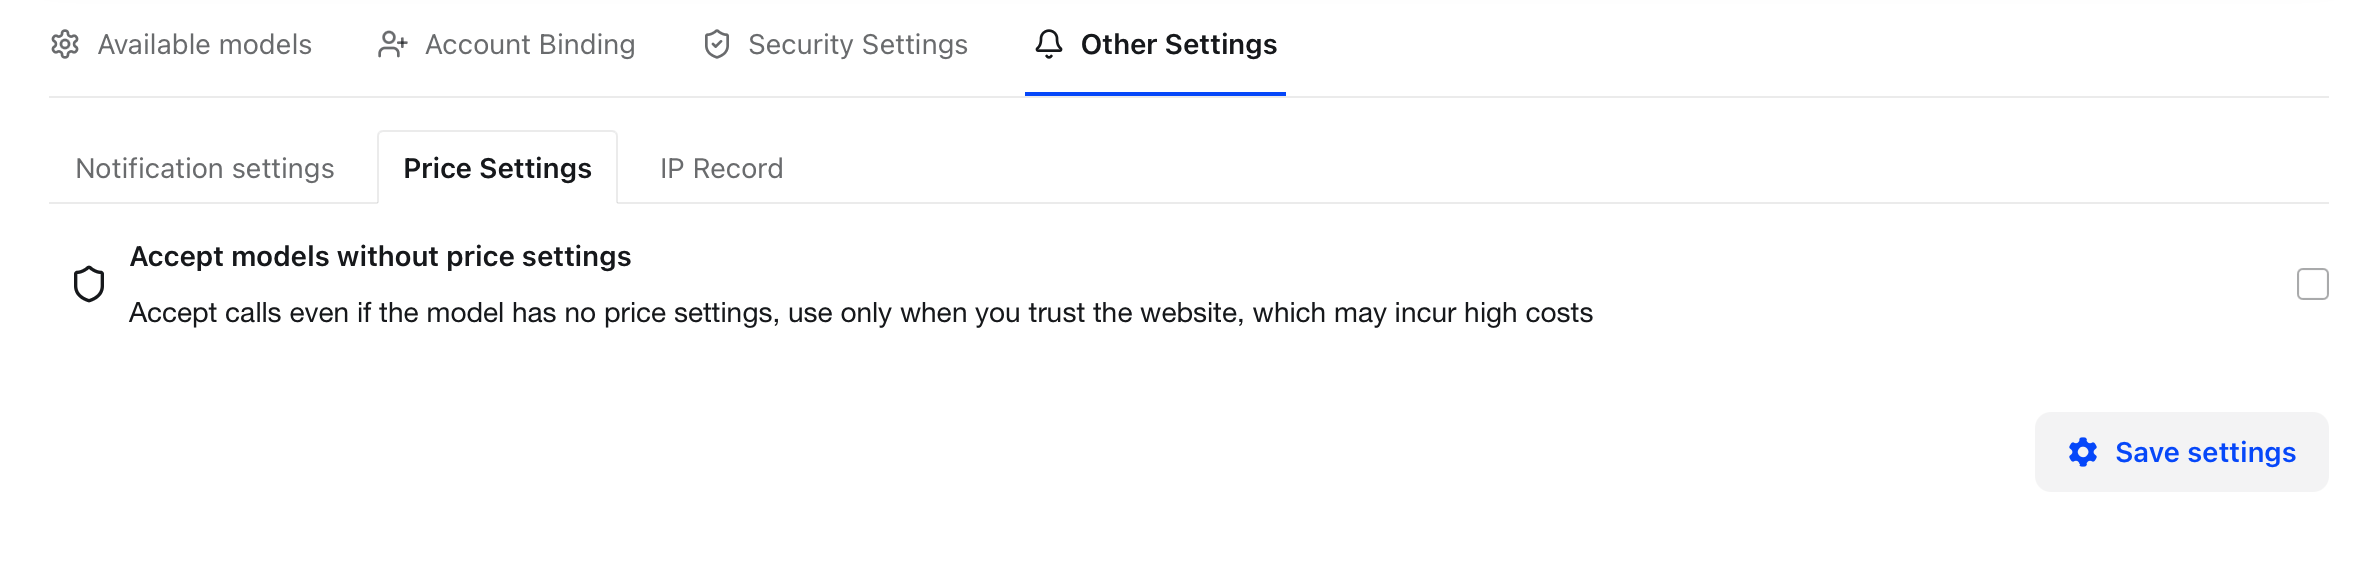Click the Save settings text label
This screenshot has width=2366, height=582.
[x=2205, y=453]
